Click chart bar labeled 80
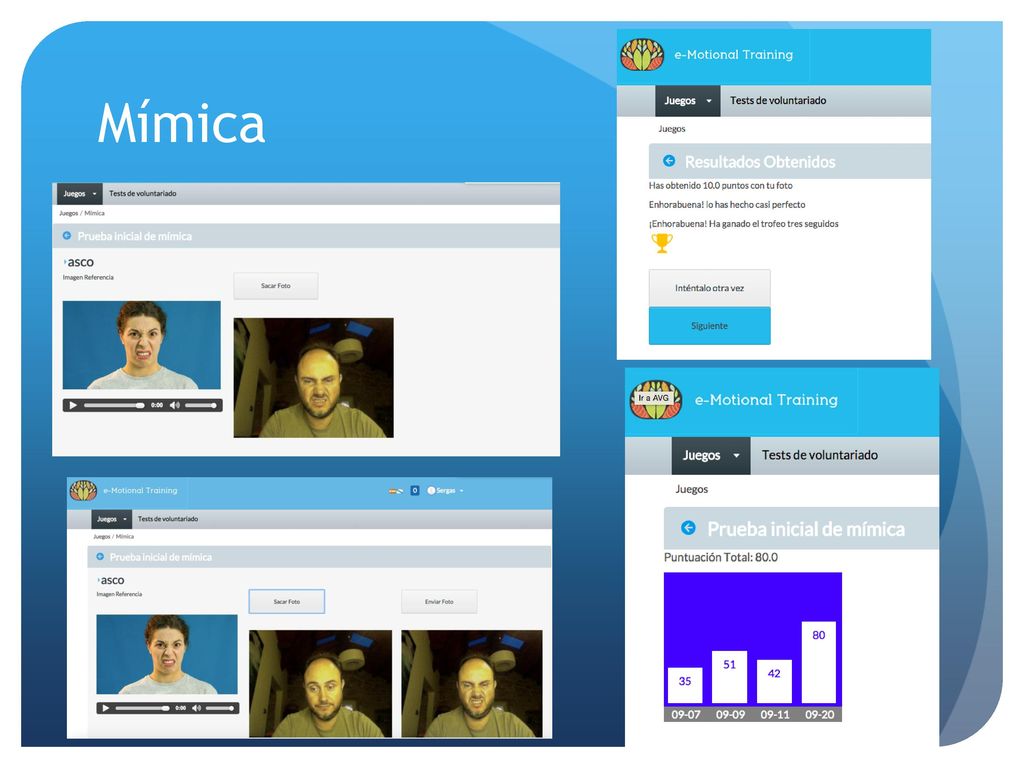Screen dimensions: 1024x768 (x=819, y=662)
